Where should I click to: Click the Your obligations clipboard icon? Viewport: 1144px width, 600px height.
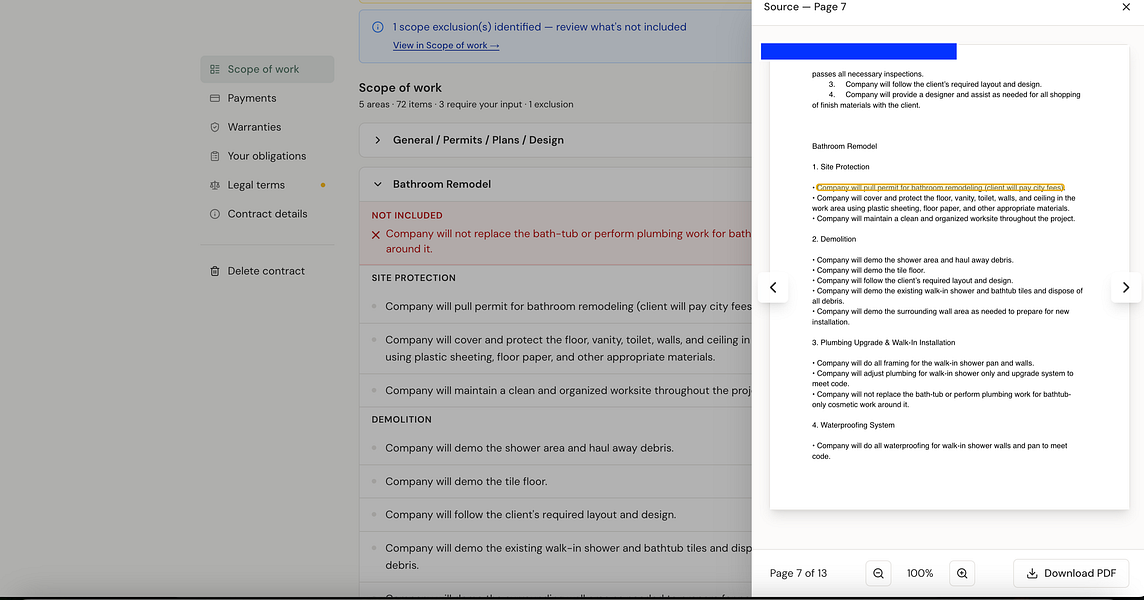tap(214, 156)
